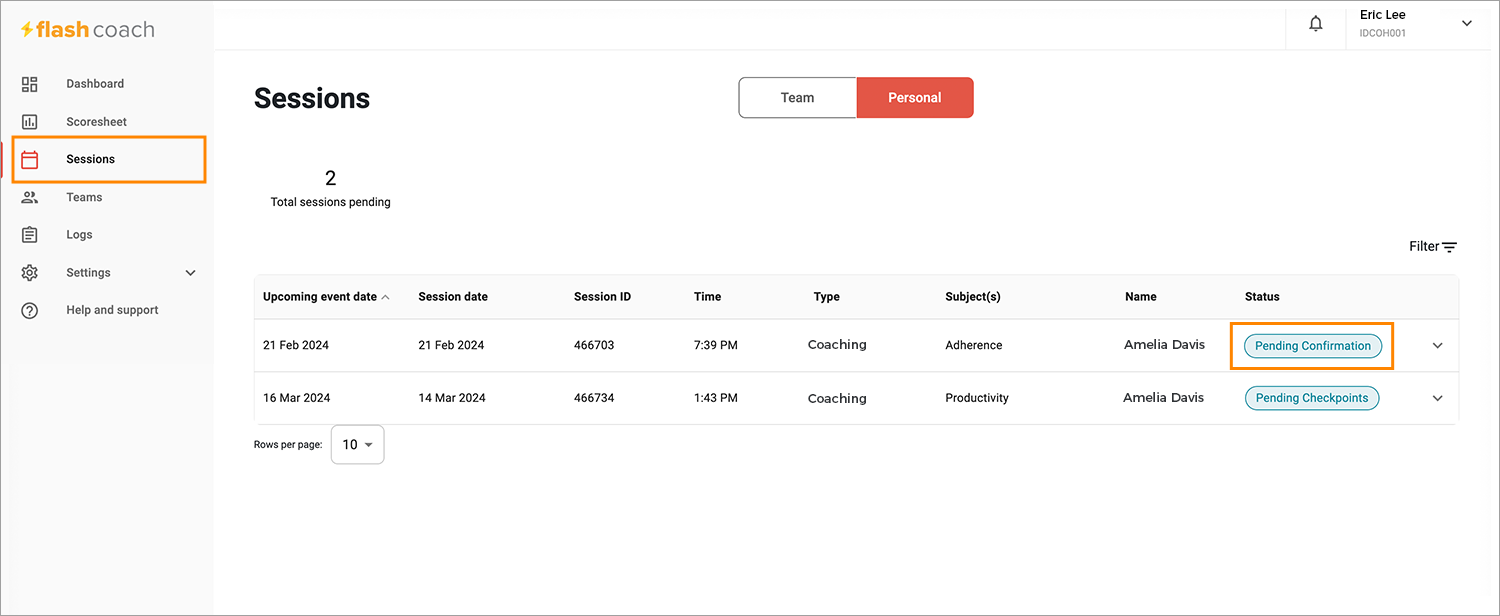Open Help and support page
1500x616 pixels.
click(x=112, y=310)
